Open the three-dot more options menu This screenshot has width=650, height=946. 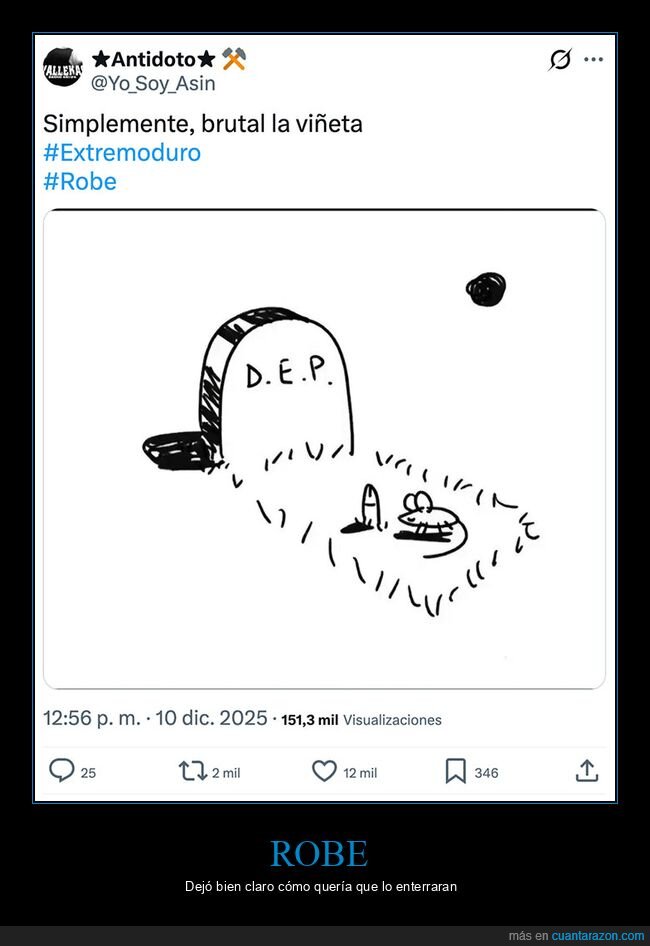[594, 60]
